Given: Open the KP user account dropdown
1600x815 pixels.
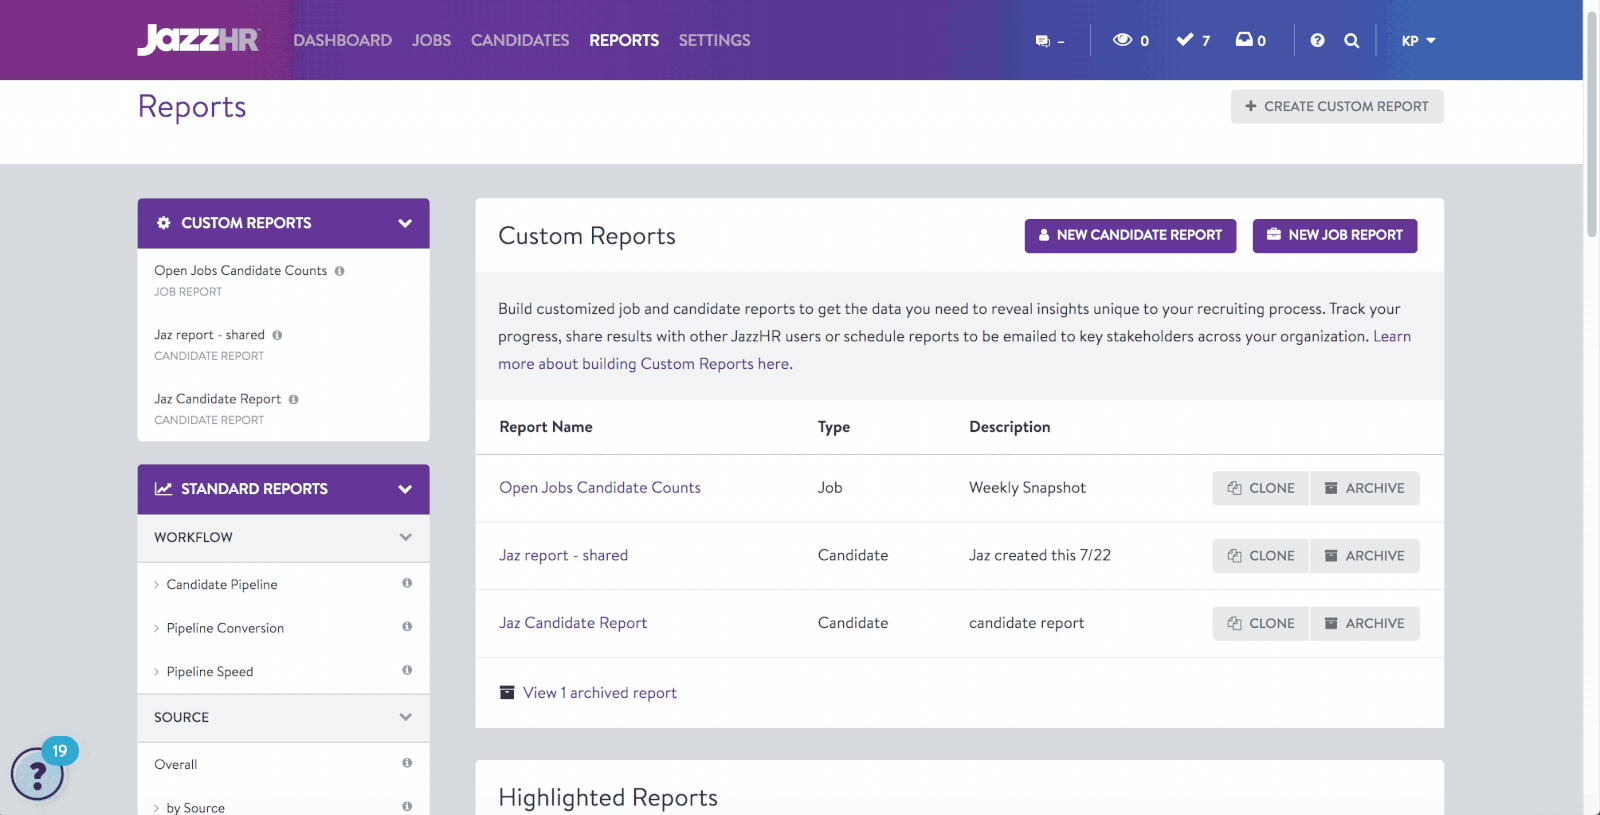Looking at the screenshot, I should [1418, 41].
